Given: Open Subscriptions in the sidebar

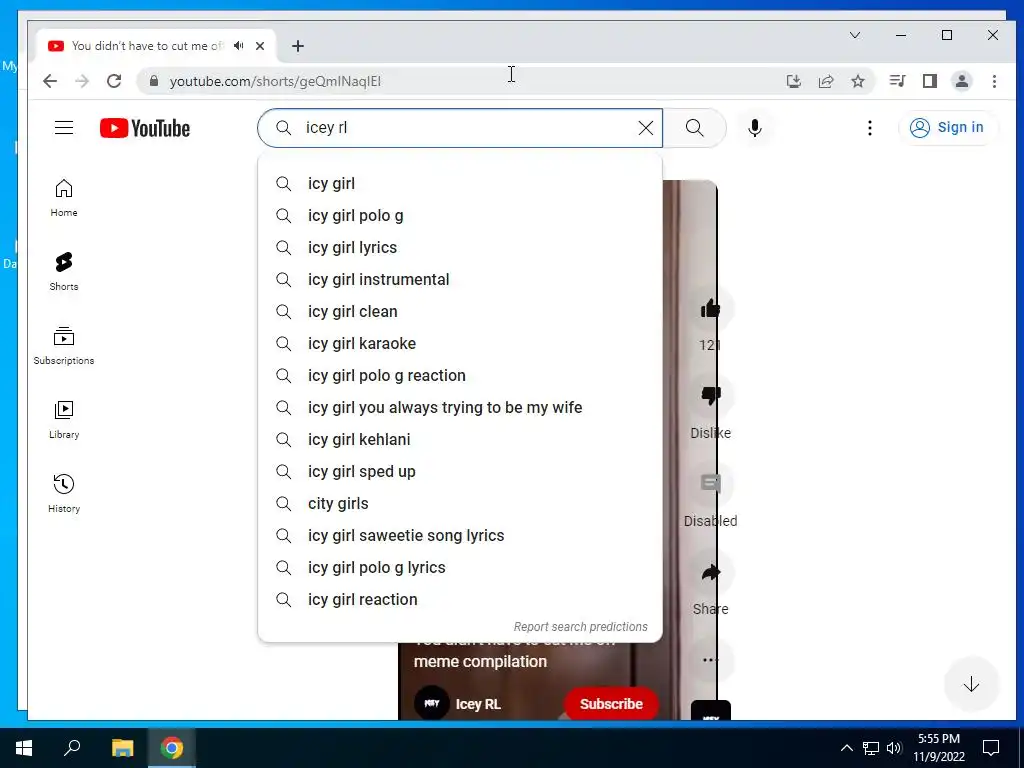Looking at the screenshot, I should tap(64, 345).
